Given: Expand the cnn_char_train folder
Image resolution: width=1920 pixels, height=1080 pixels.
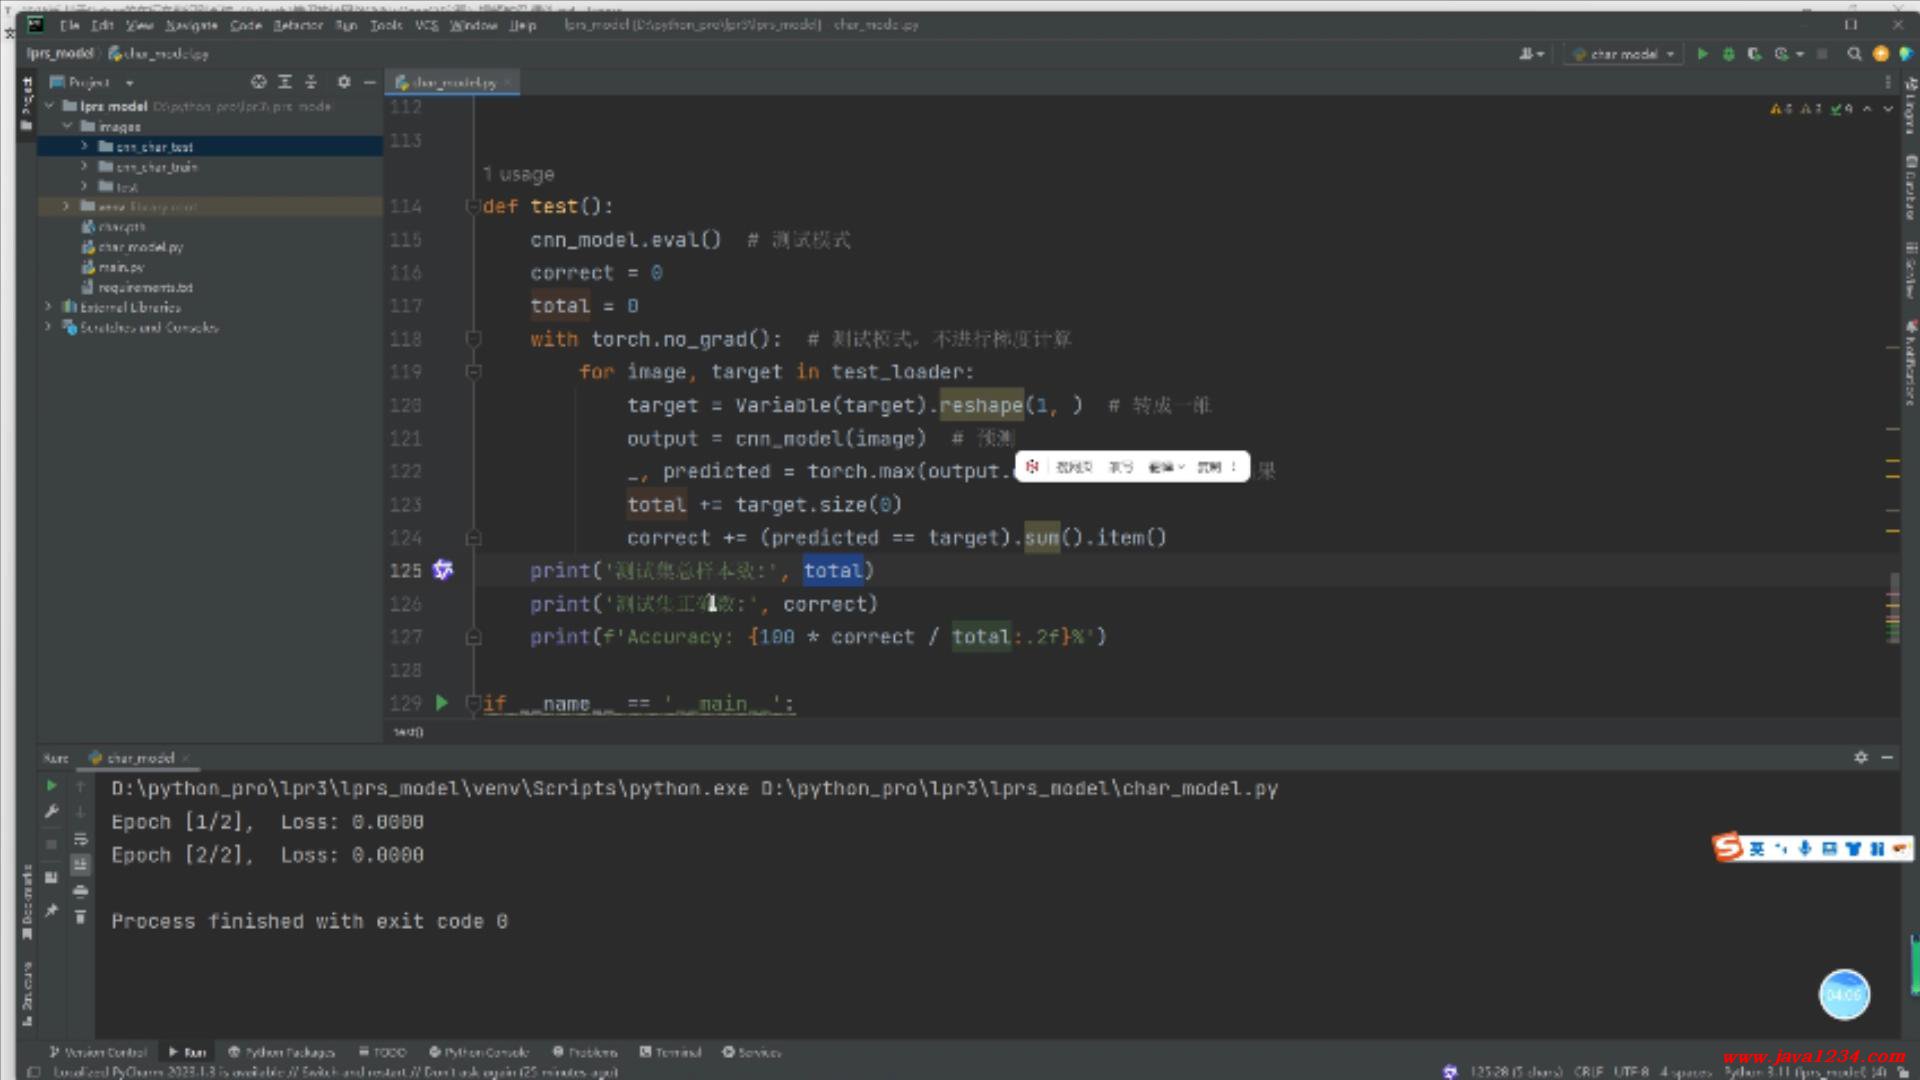Looking at the screenshot, I should point(85,167).
